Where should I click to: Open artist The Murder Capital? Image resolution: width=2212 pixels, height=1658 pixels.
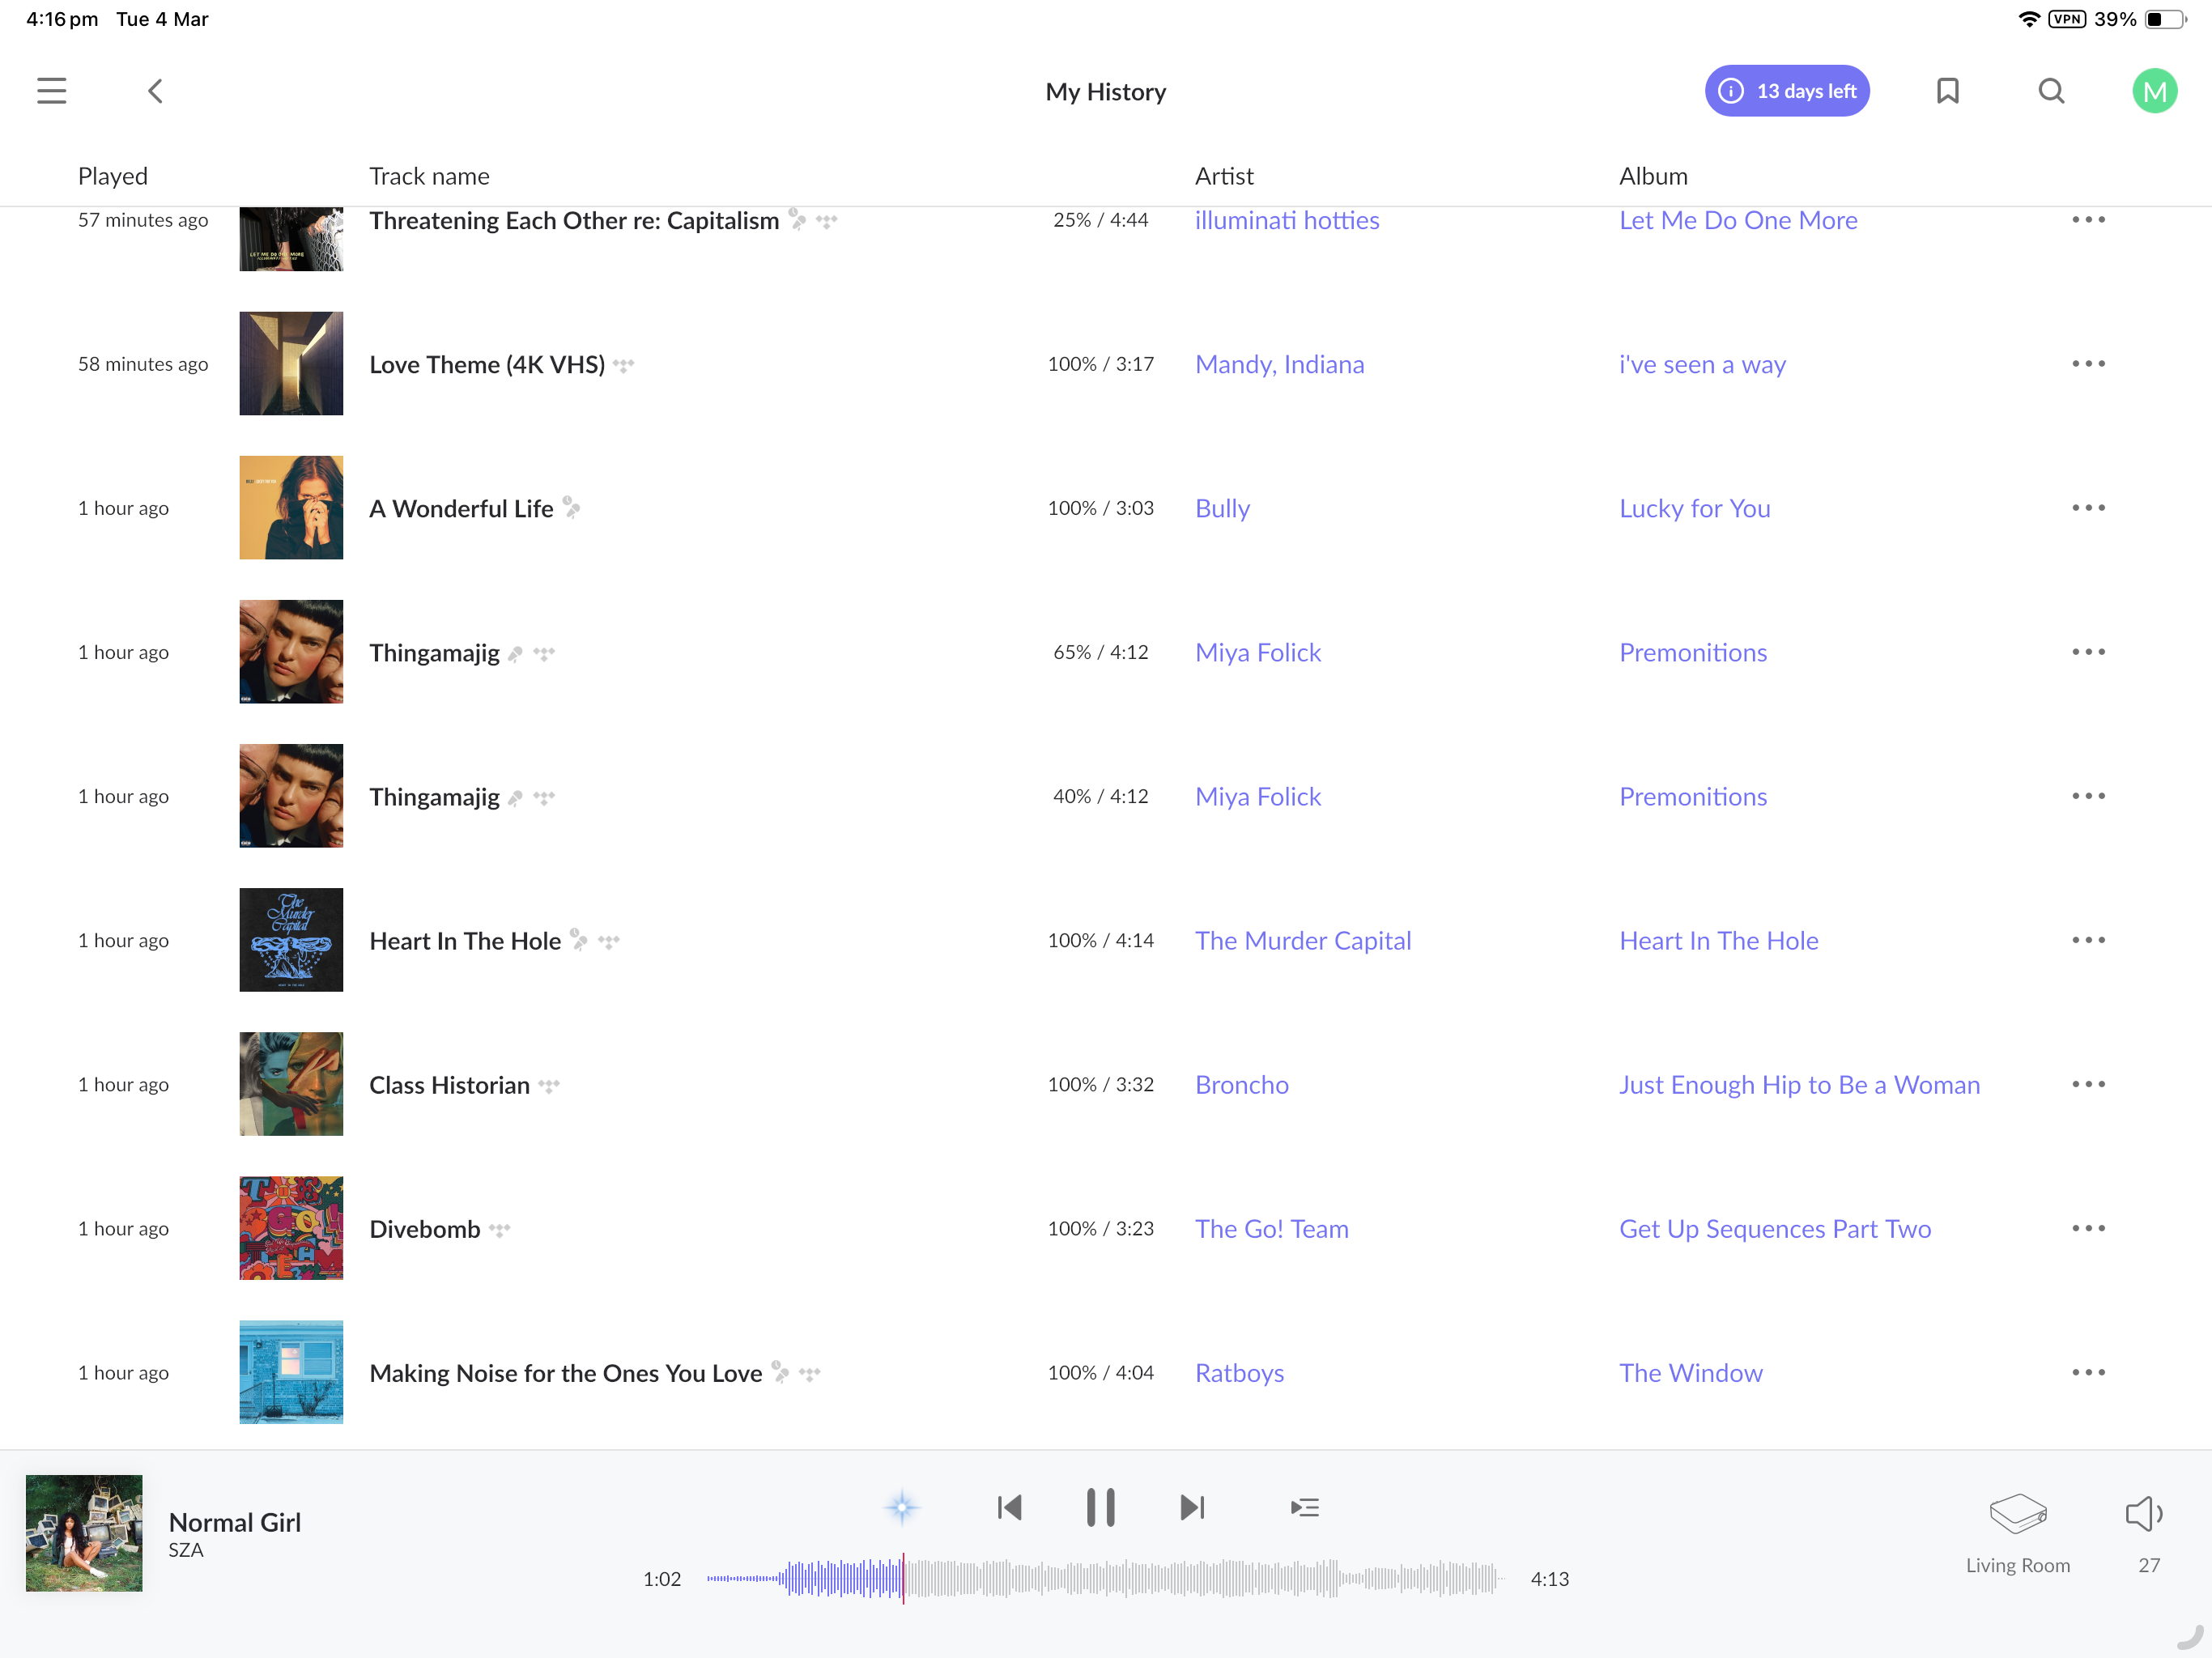point(1303,940)
